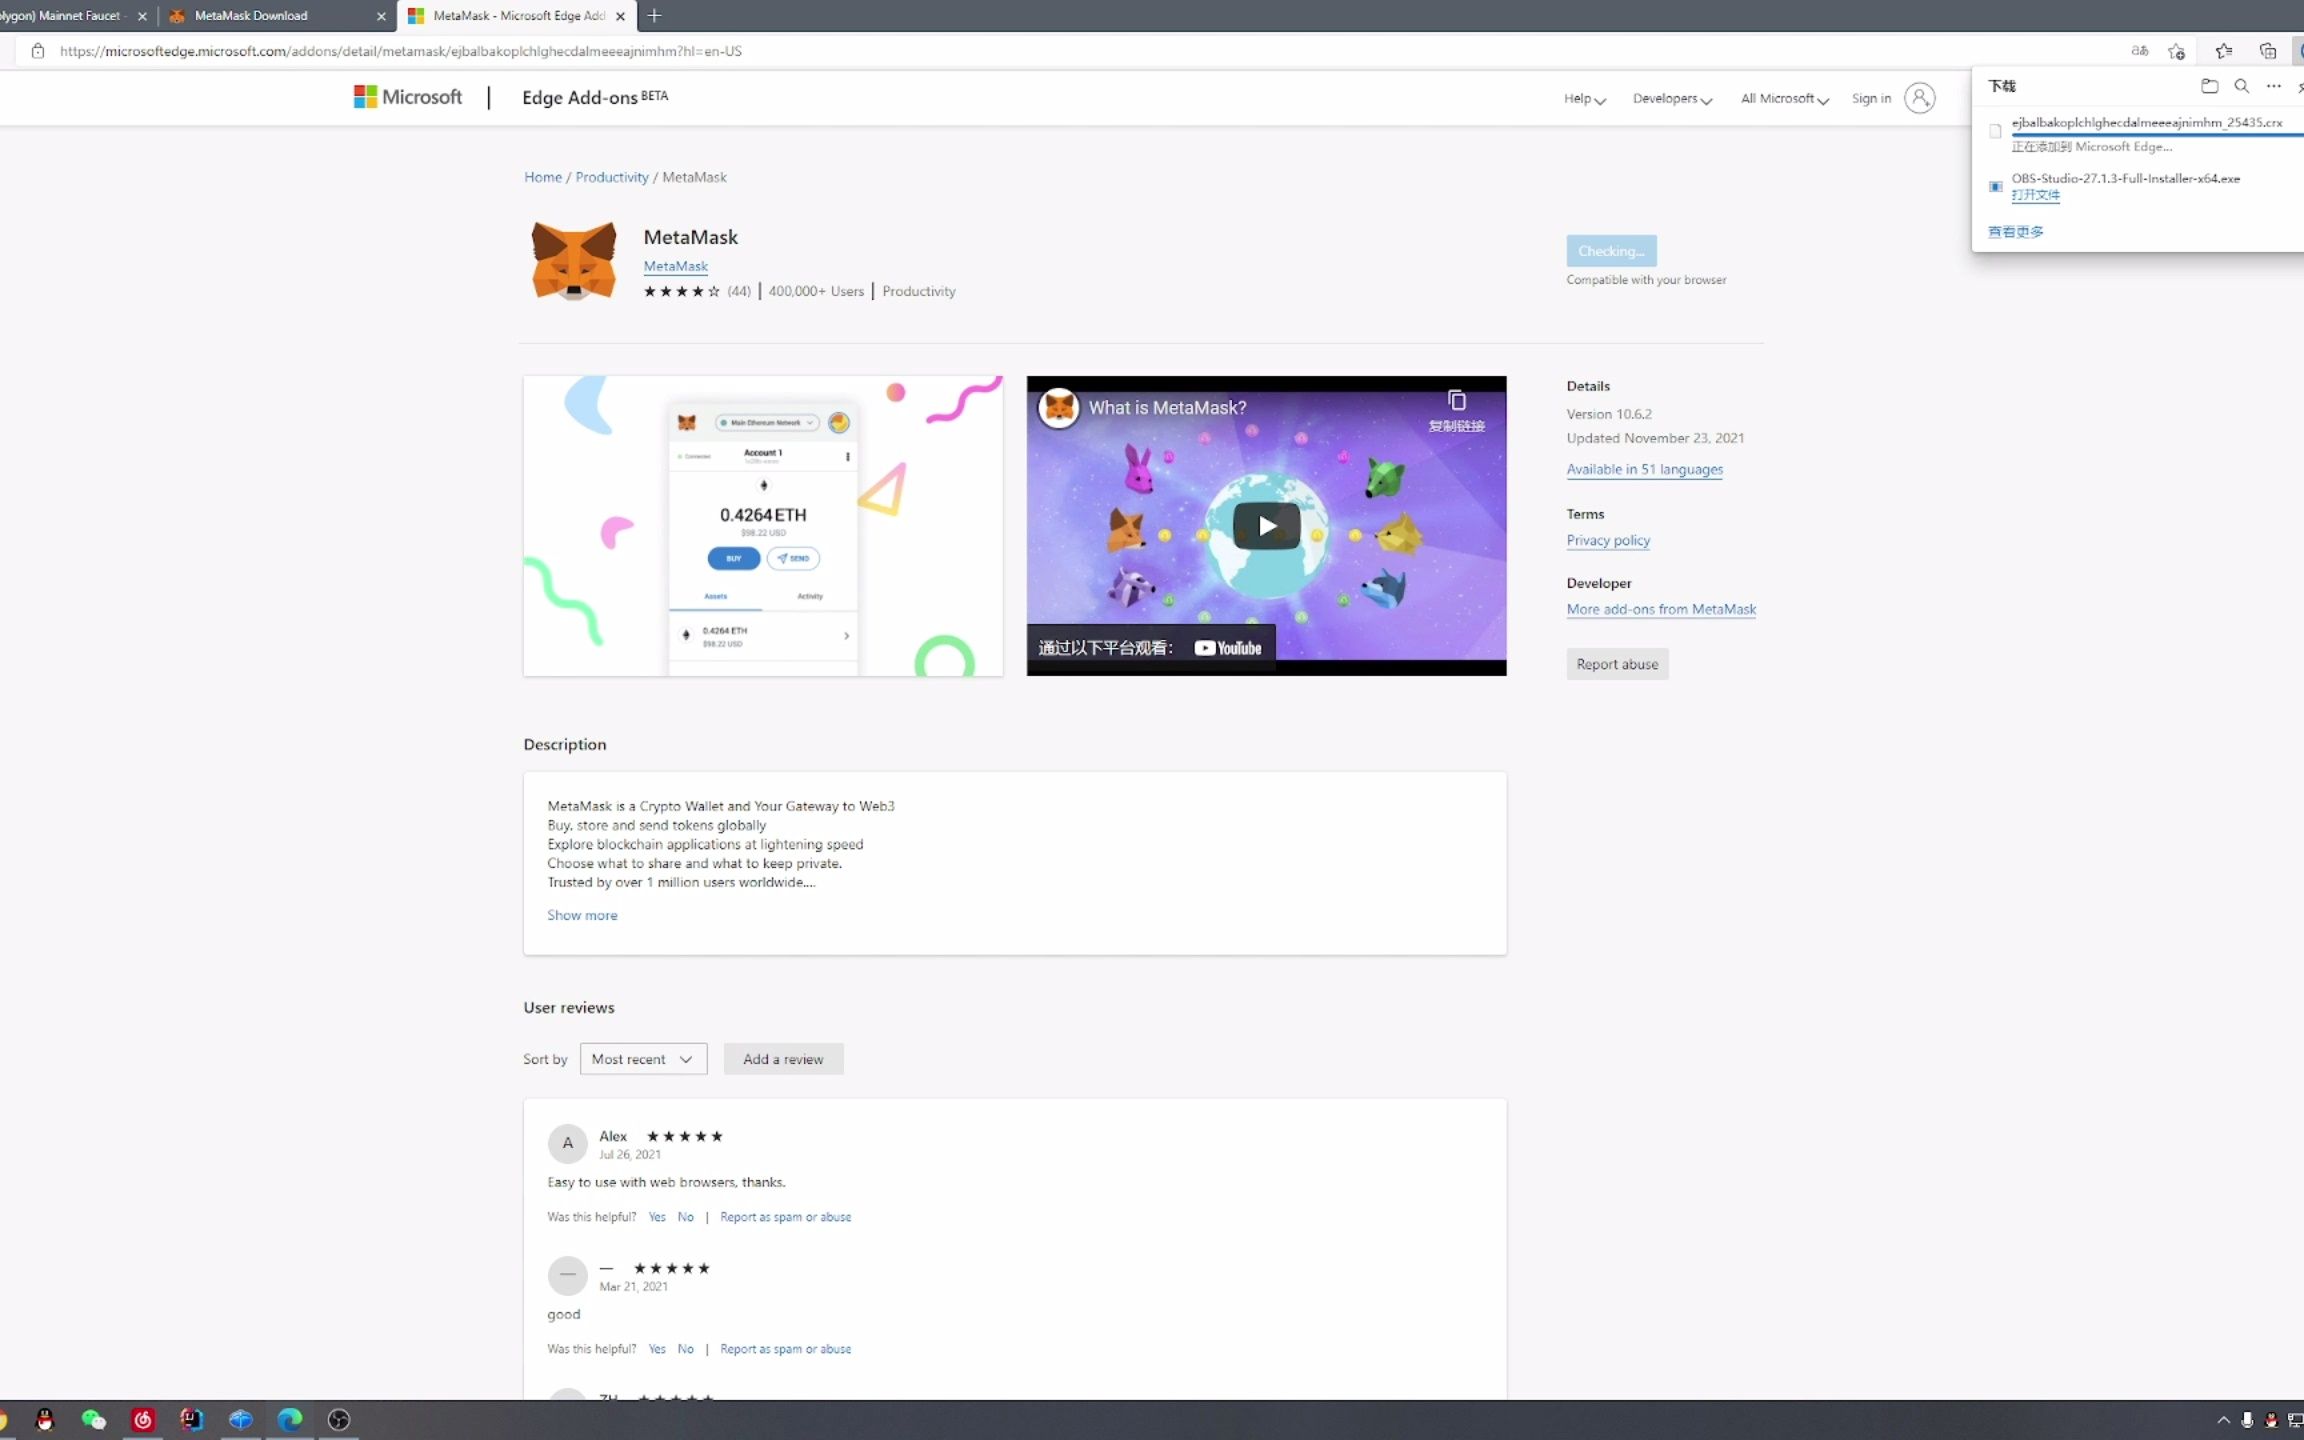This screenshot has width=2304, height=1440.
Task: Click the blue globe app icon in the taskbar
Action: coord(241,1419)
